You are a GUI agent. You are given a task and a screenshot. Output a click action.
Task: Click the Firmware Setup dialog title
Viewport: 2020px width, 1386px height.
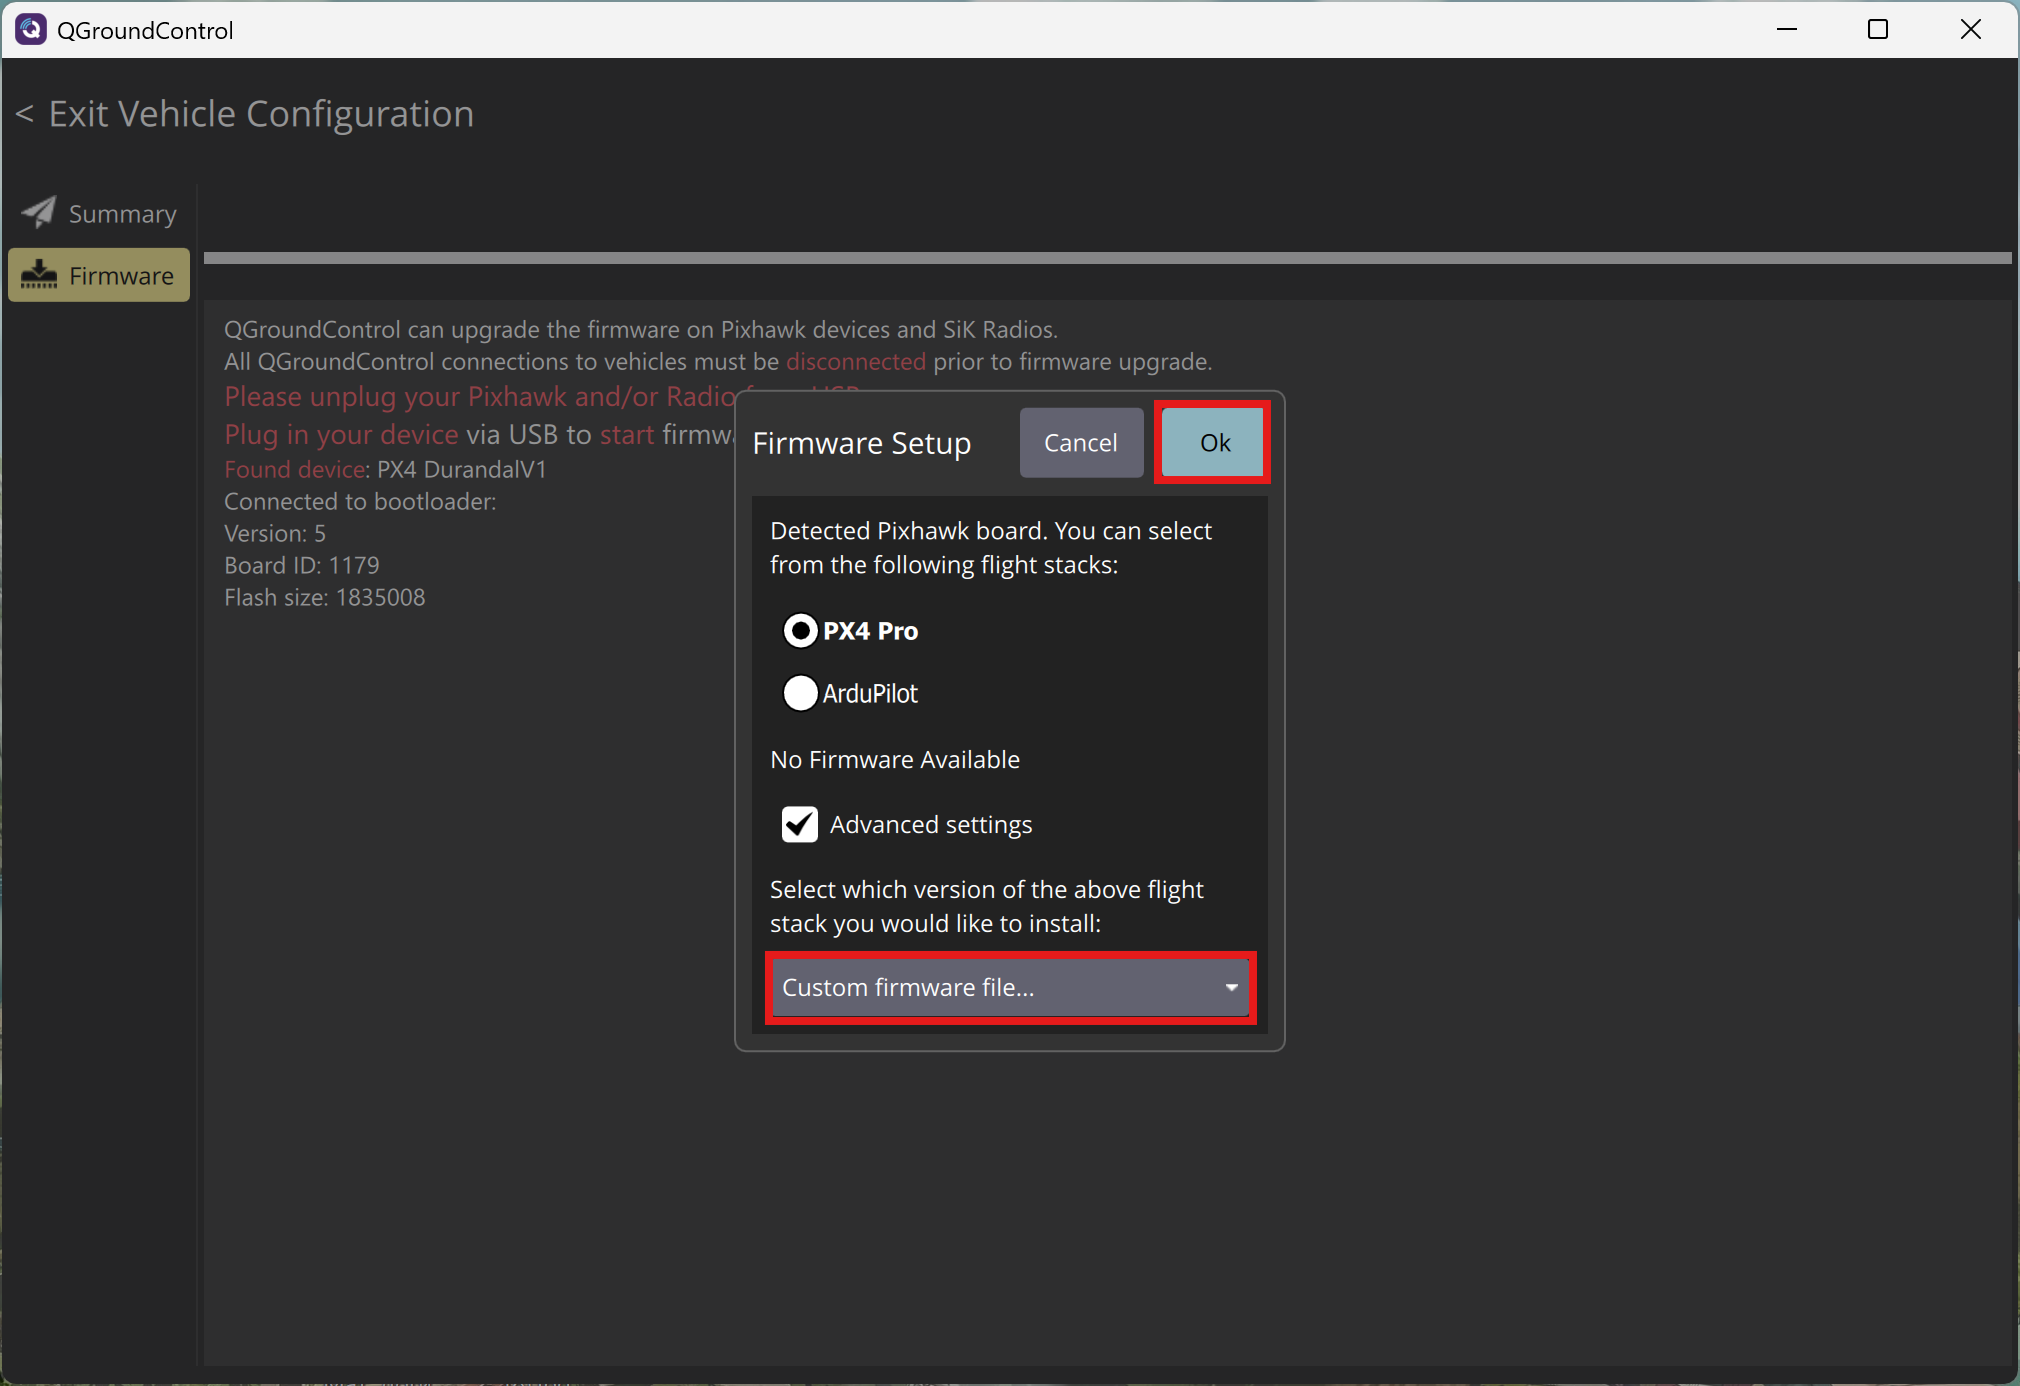tap(861, 443)
